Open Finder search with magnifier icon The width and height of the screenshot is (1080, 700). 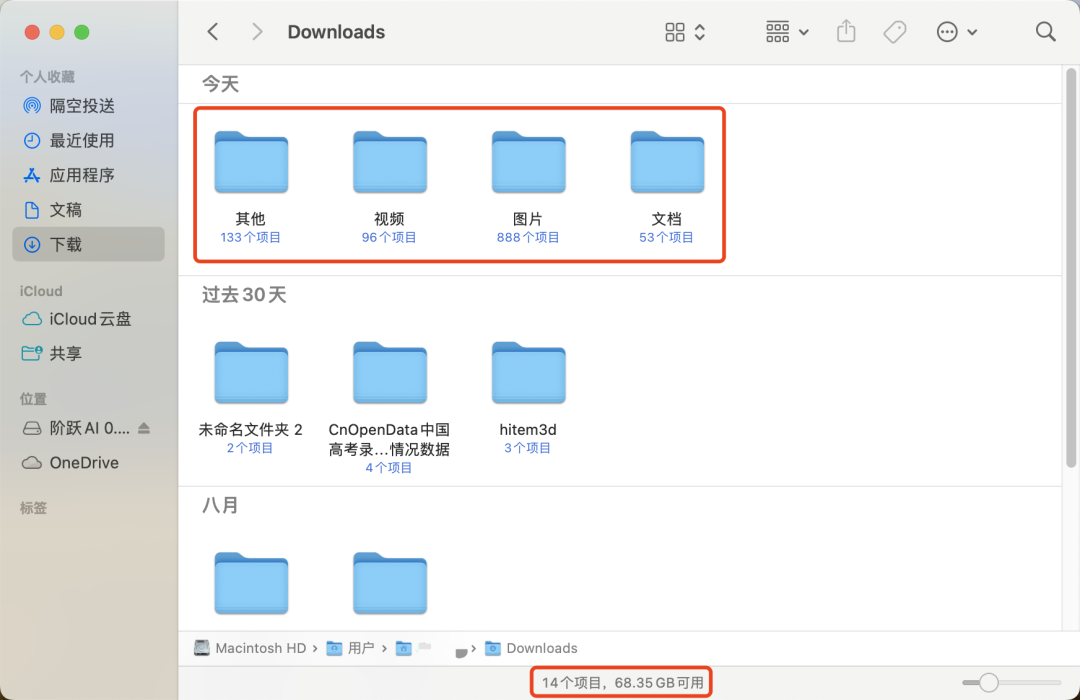click(1045, 32)
